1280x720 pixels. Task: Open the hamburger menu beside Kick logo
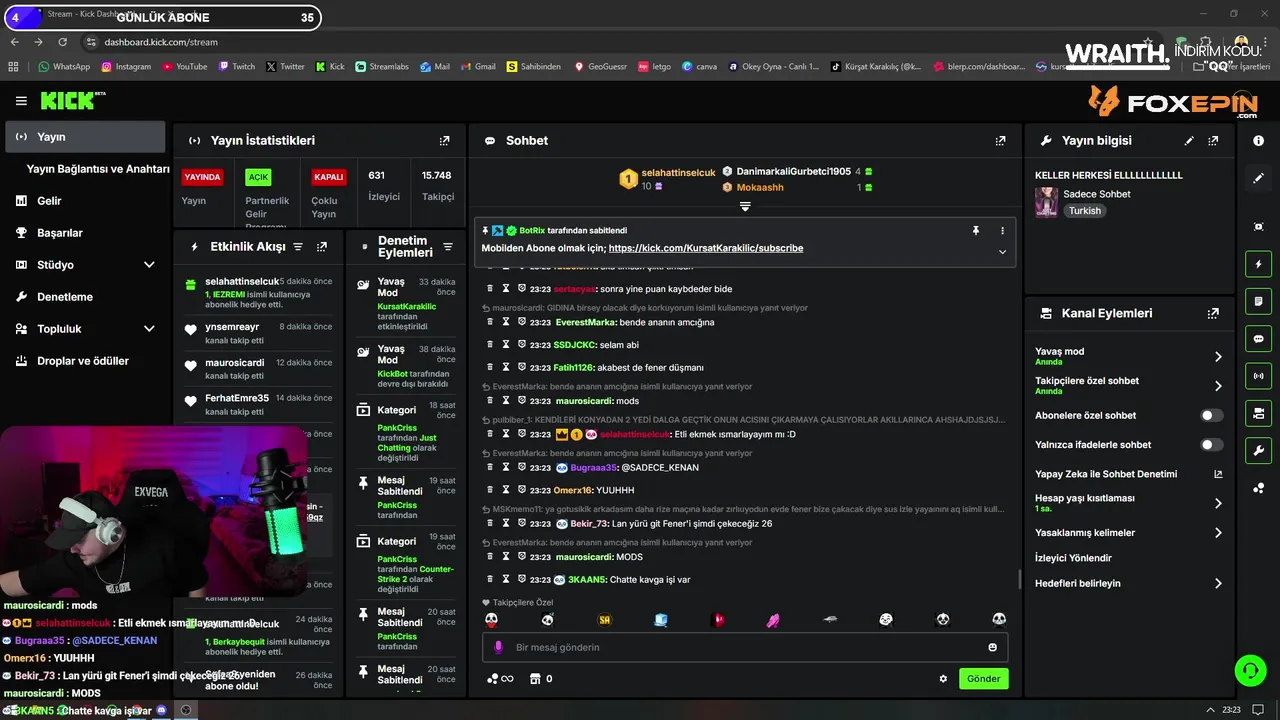coord(21,101)
